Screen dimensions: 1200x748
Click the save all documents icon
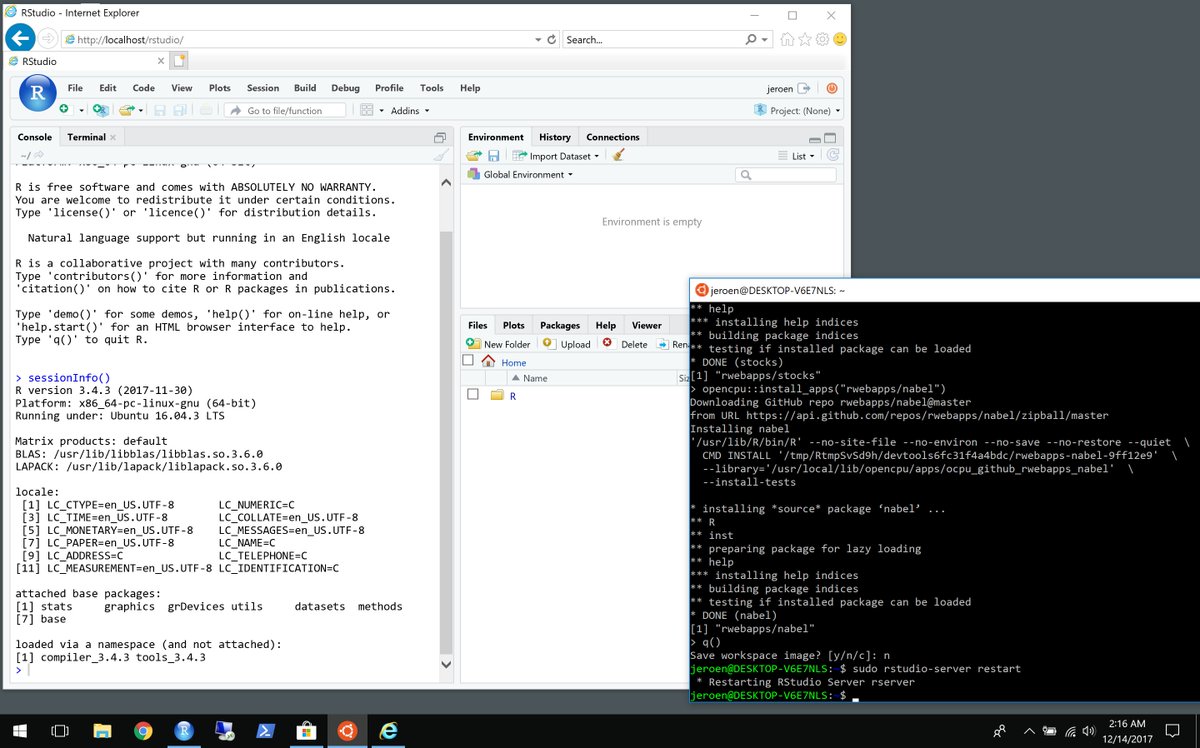pos(181,110)
